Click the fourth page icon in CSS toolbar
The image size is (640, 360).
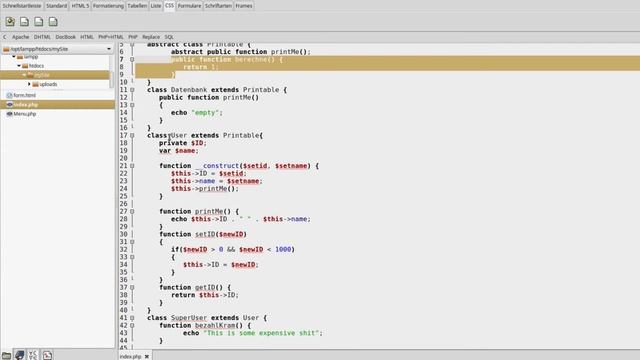[x=53, y=22]
